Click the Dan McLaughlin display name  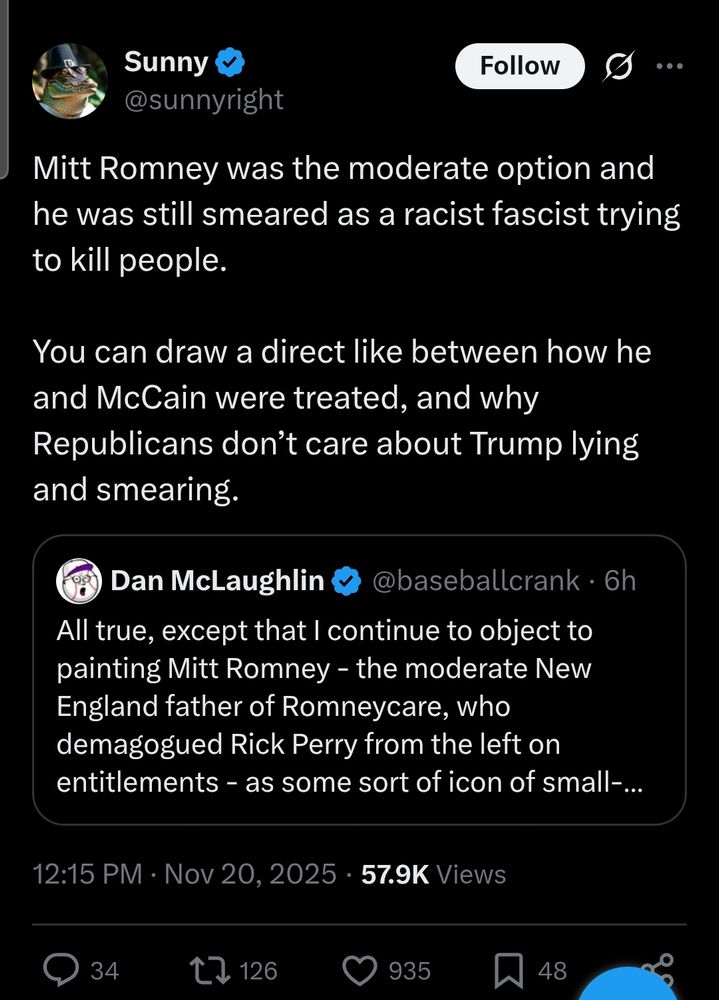(x=217, y=580)
